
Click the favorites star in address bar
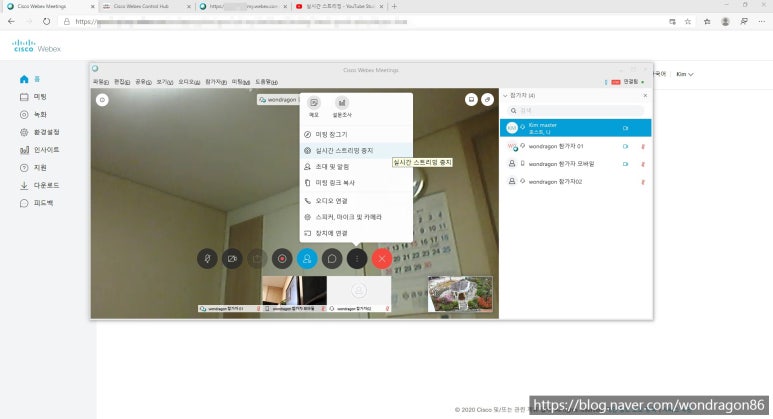688,22
